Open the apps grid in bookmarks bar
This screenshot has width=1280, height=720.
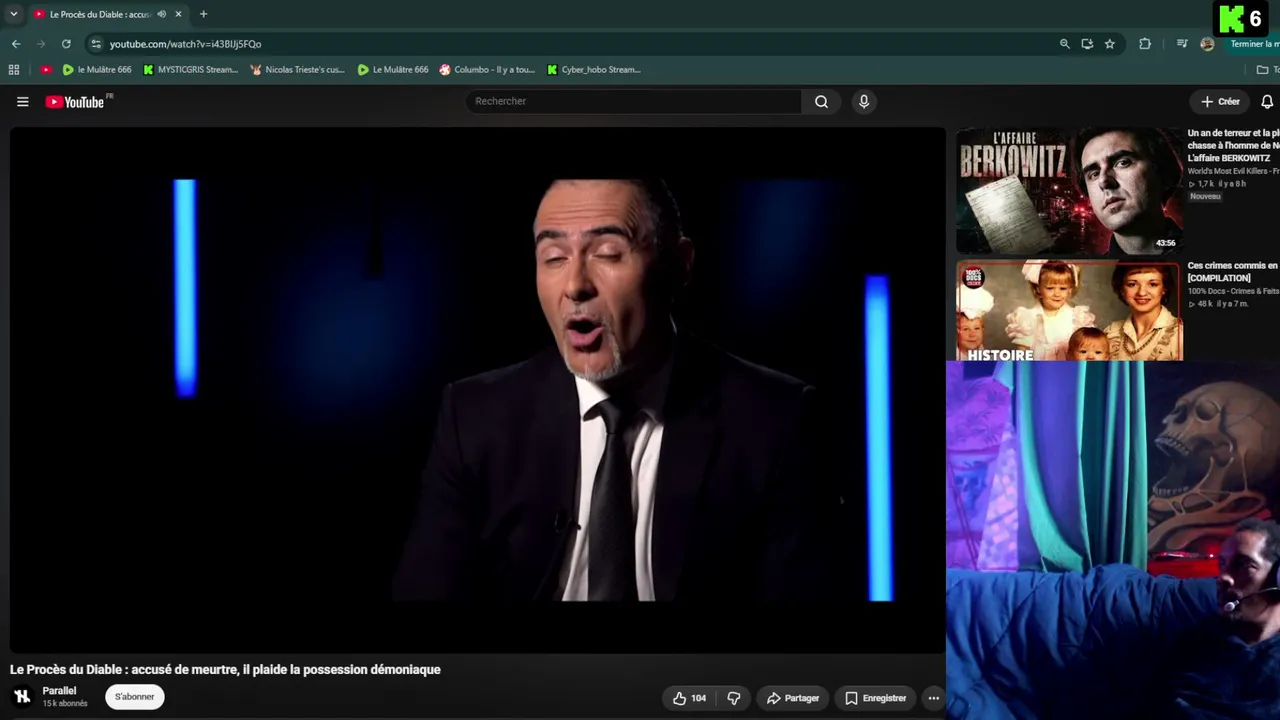[x=14, y=70]
